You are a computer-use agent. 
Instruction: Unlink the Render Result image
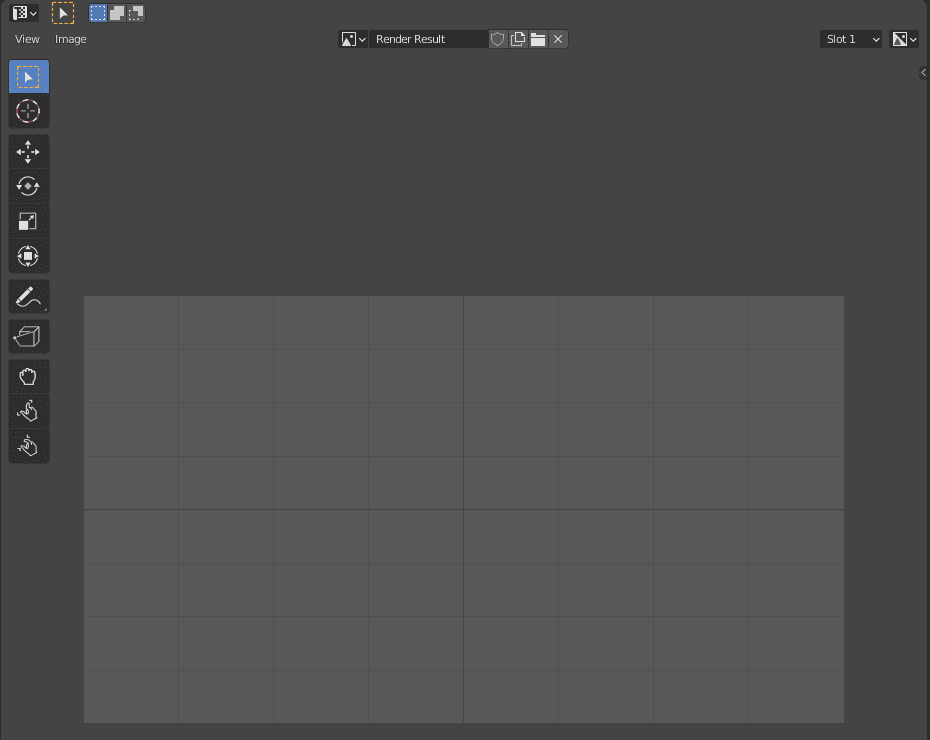click(x=557, y=39)
